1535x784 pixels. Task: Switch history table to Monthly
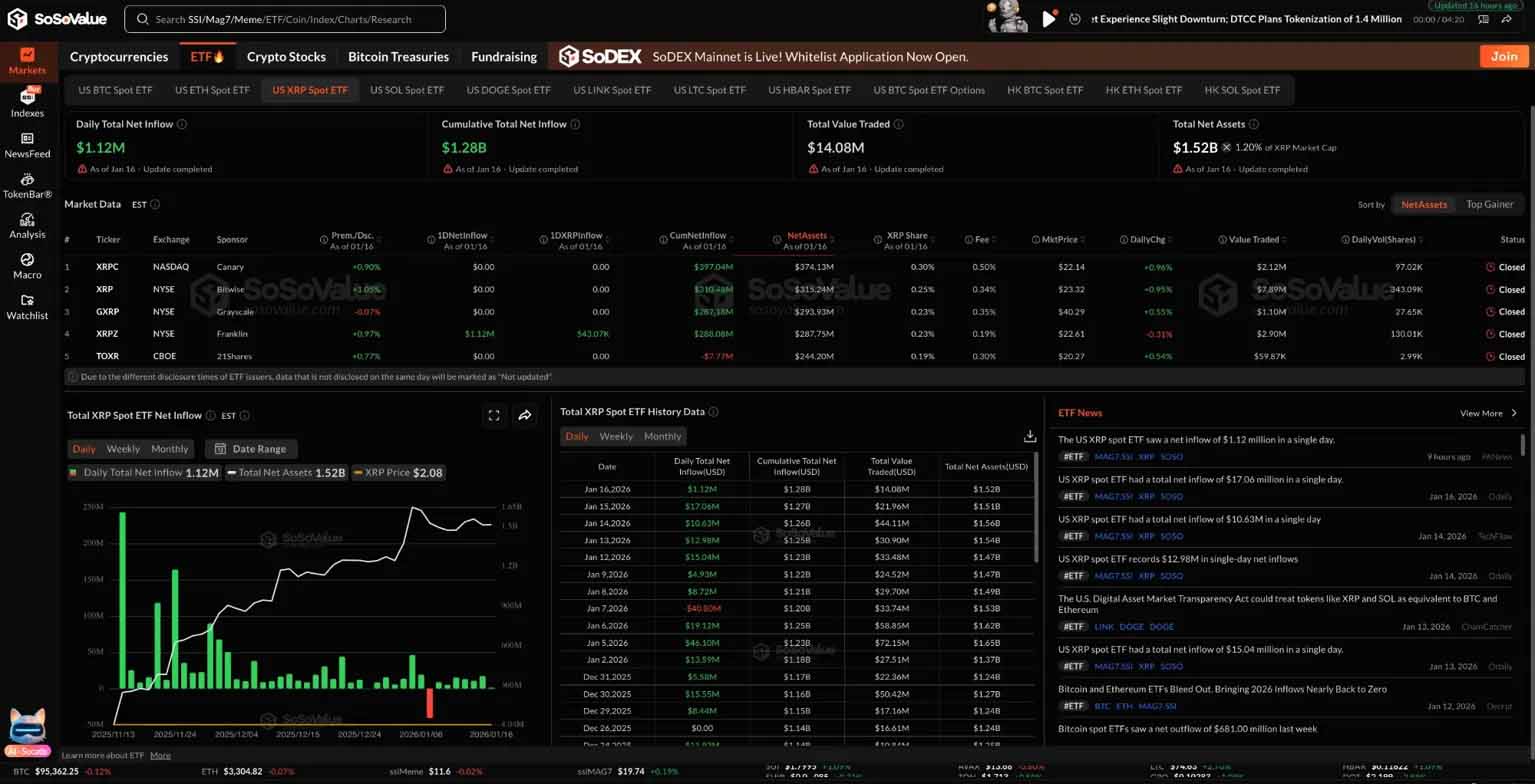point(662,436)
